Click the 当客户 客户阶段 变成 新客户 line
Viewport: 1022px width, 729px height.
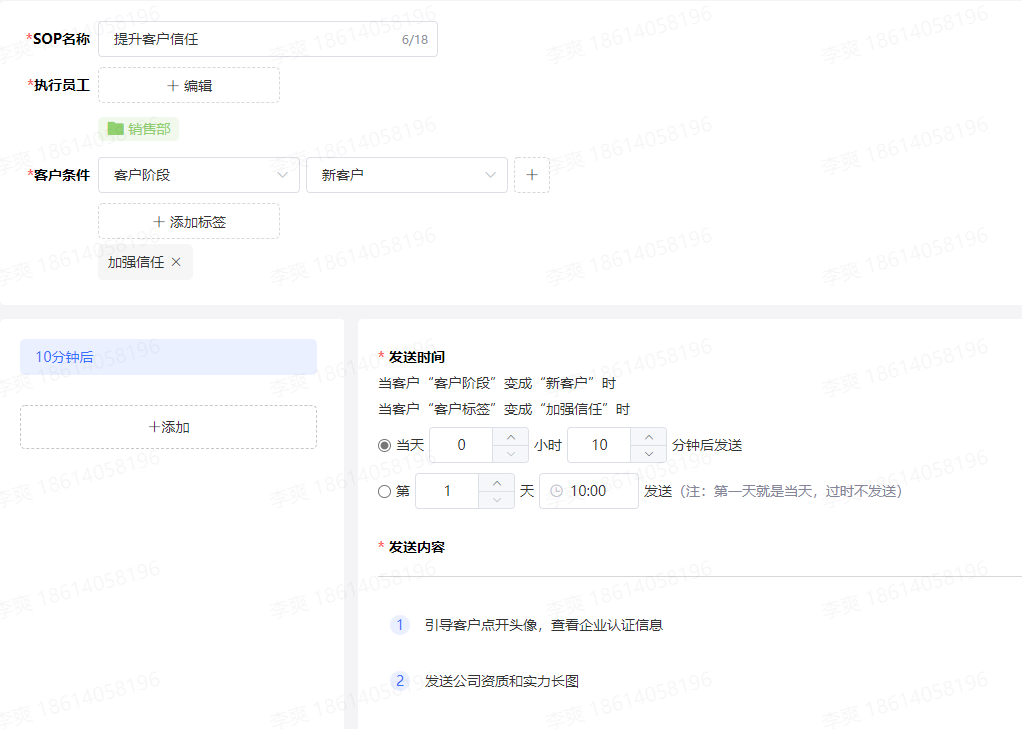point(497,383)
